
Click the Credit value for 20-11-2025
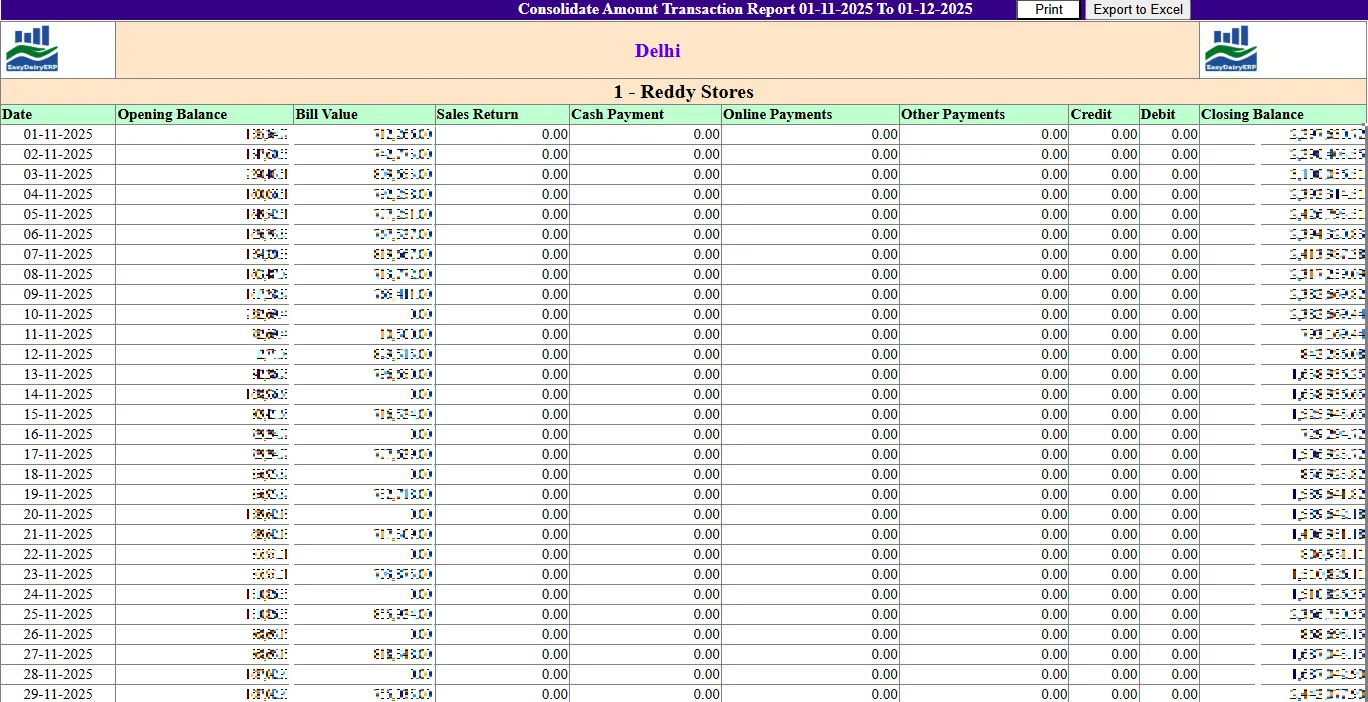tap(1124, 514)
